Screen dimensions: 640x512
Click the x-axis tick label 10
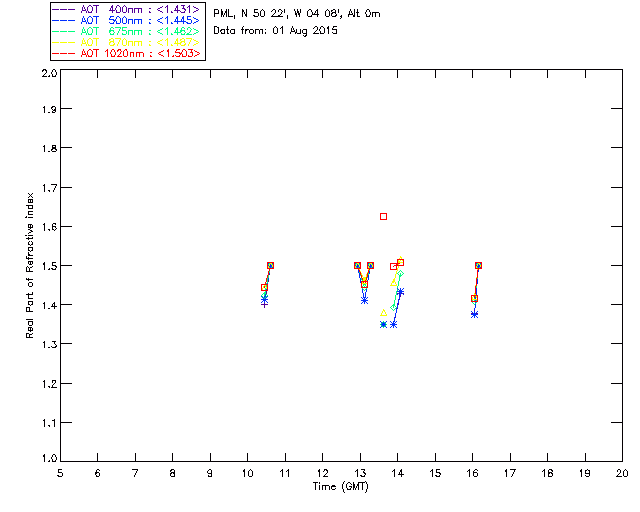[x=248, y=473]
